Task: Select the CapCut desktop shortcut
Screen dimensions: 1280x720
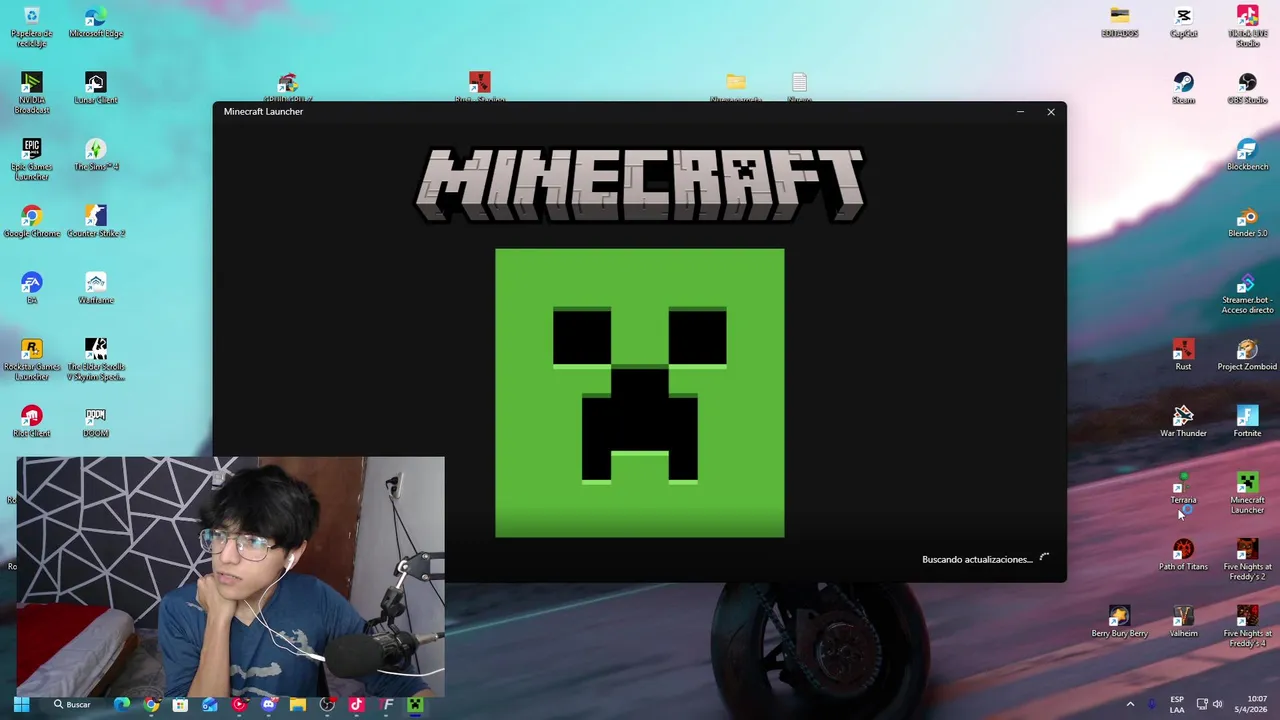Action: pos(1183,22)
